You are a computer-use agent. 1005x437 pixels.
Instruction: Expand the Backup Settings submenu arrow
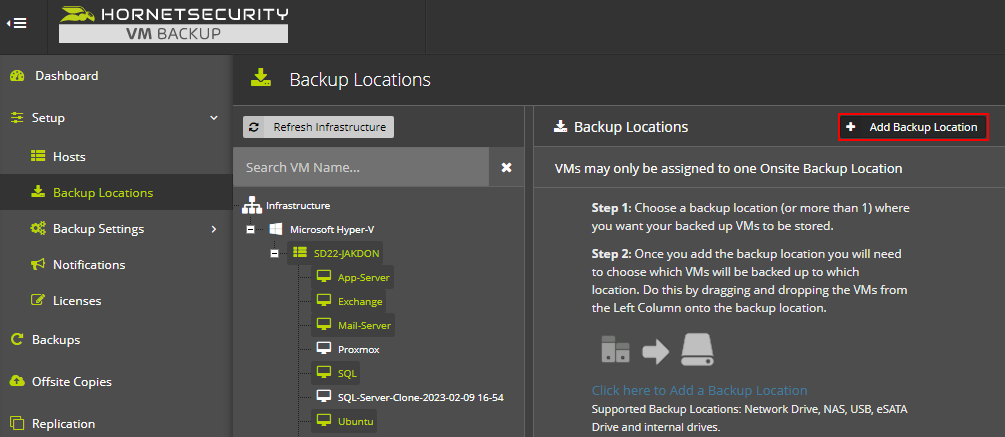(x=214, y=229)
